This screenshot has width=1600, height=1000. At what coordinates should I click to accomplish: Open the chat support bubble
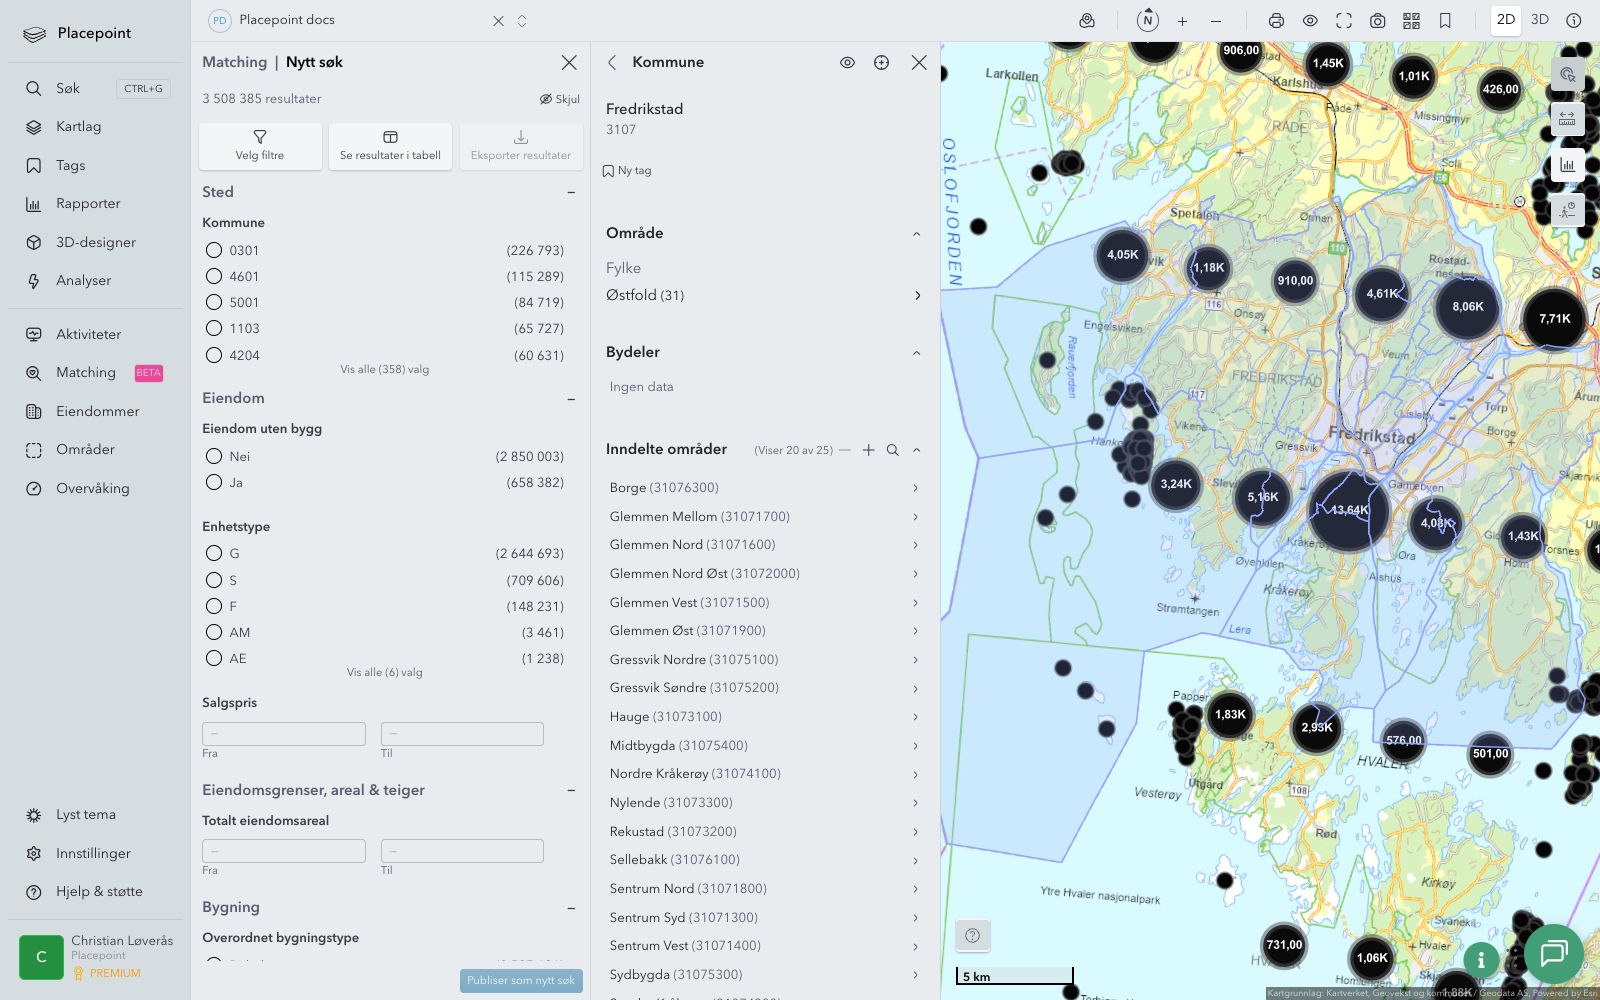click(x=1553, y=953)
